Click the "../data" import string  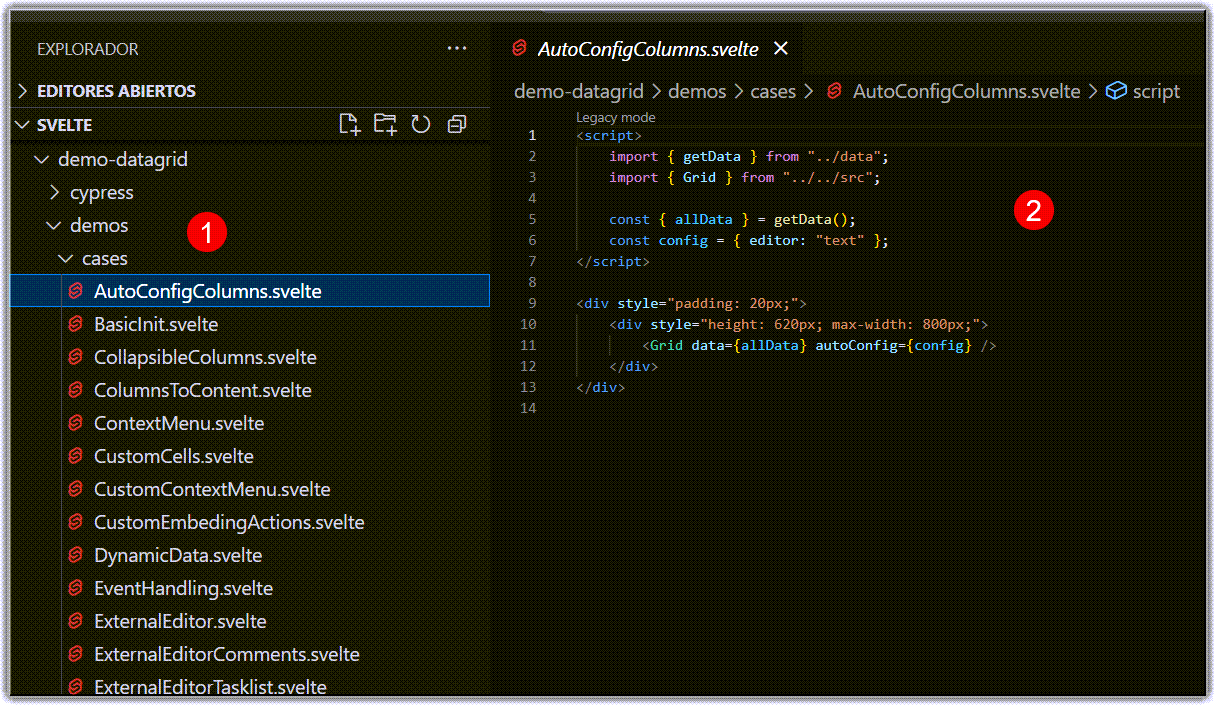point(844,156)
